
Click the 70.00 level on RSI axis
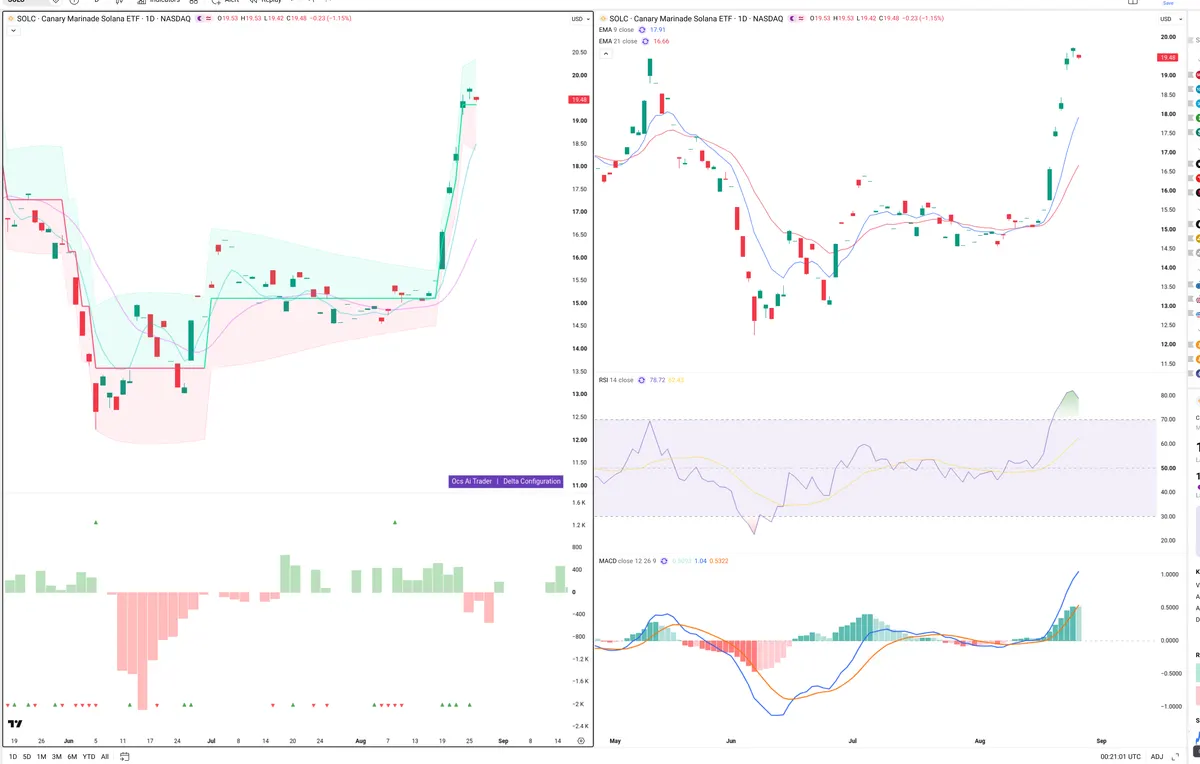click(x=1167, y=419)
